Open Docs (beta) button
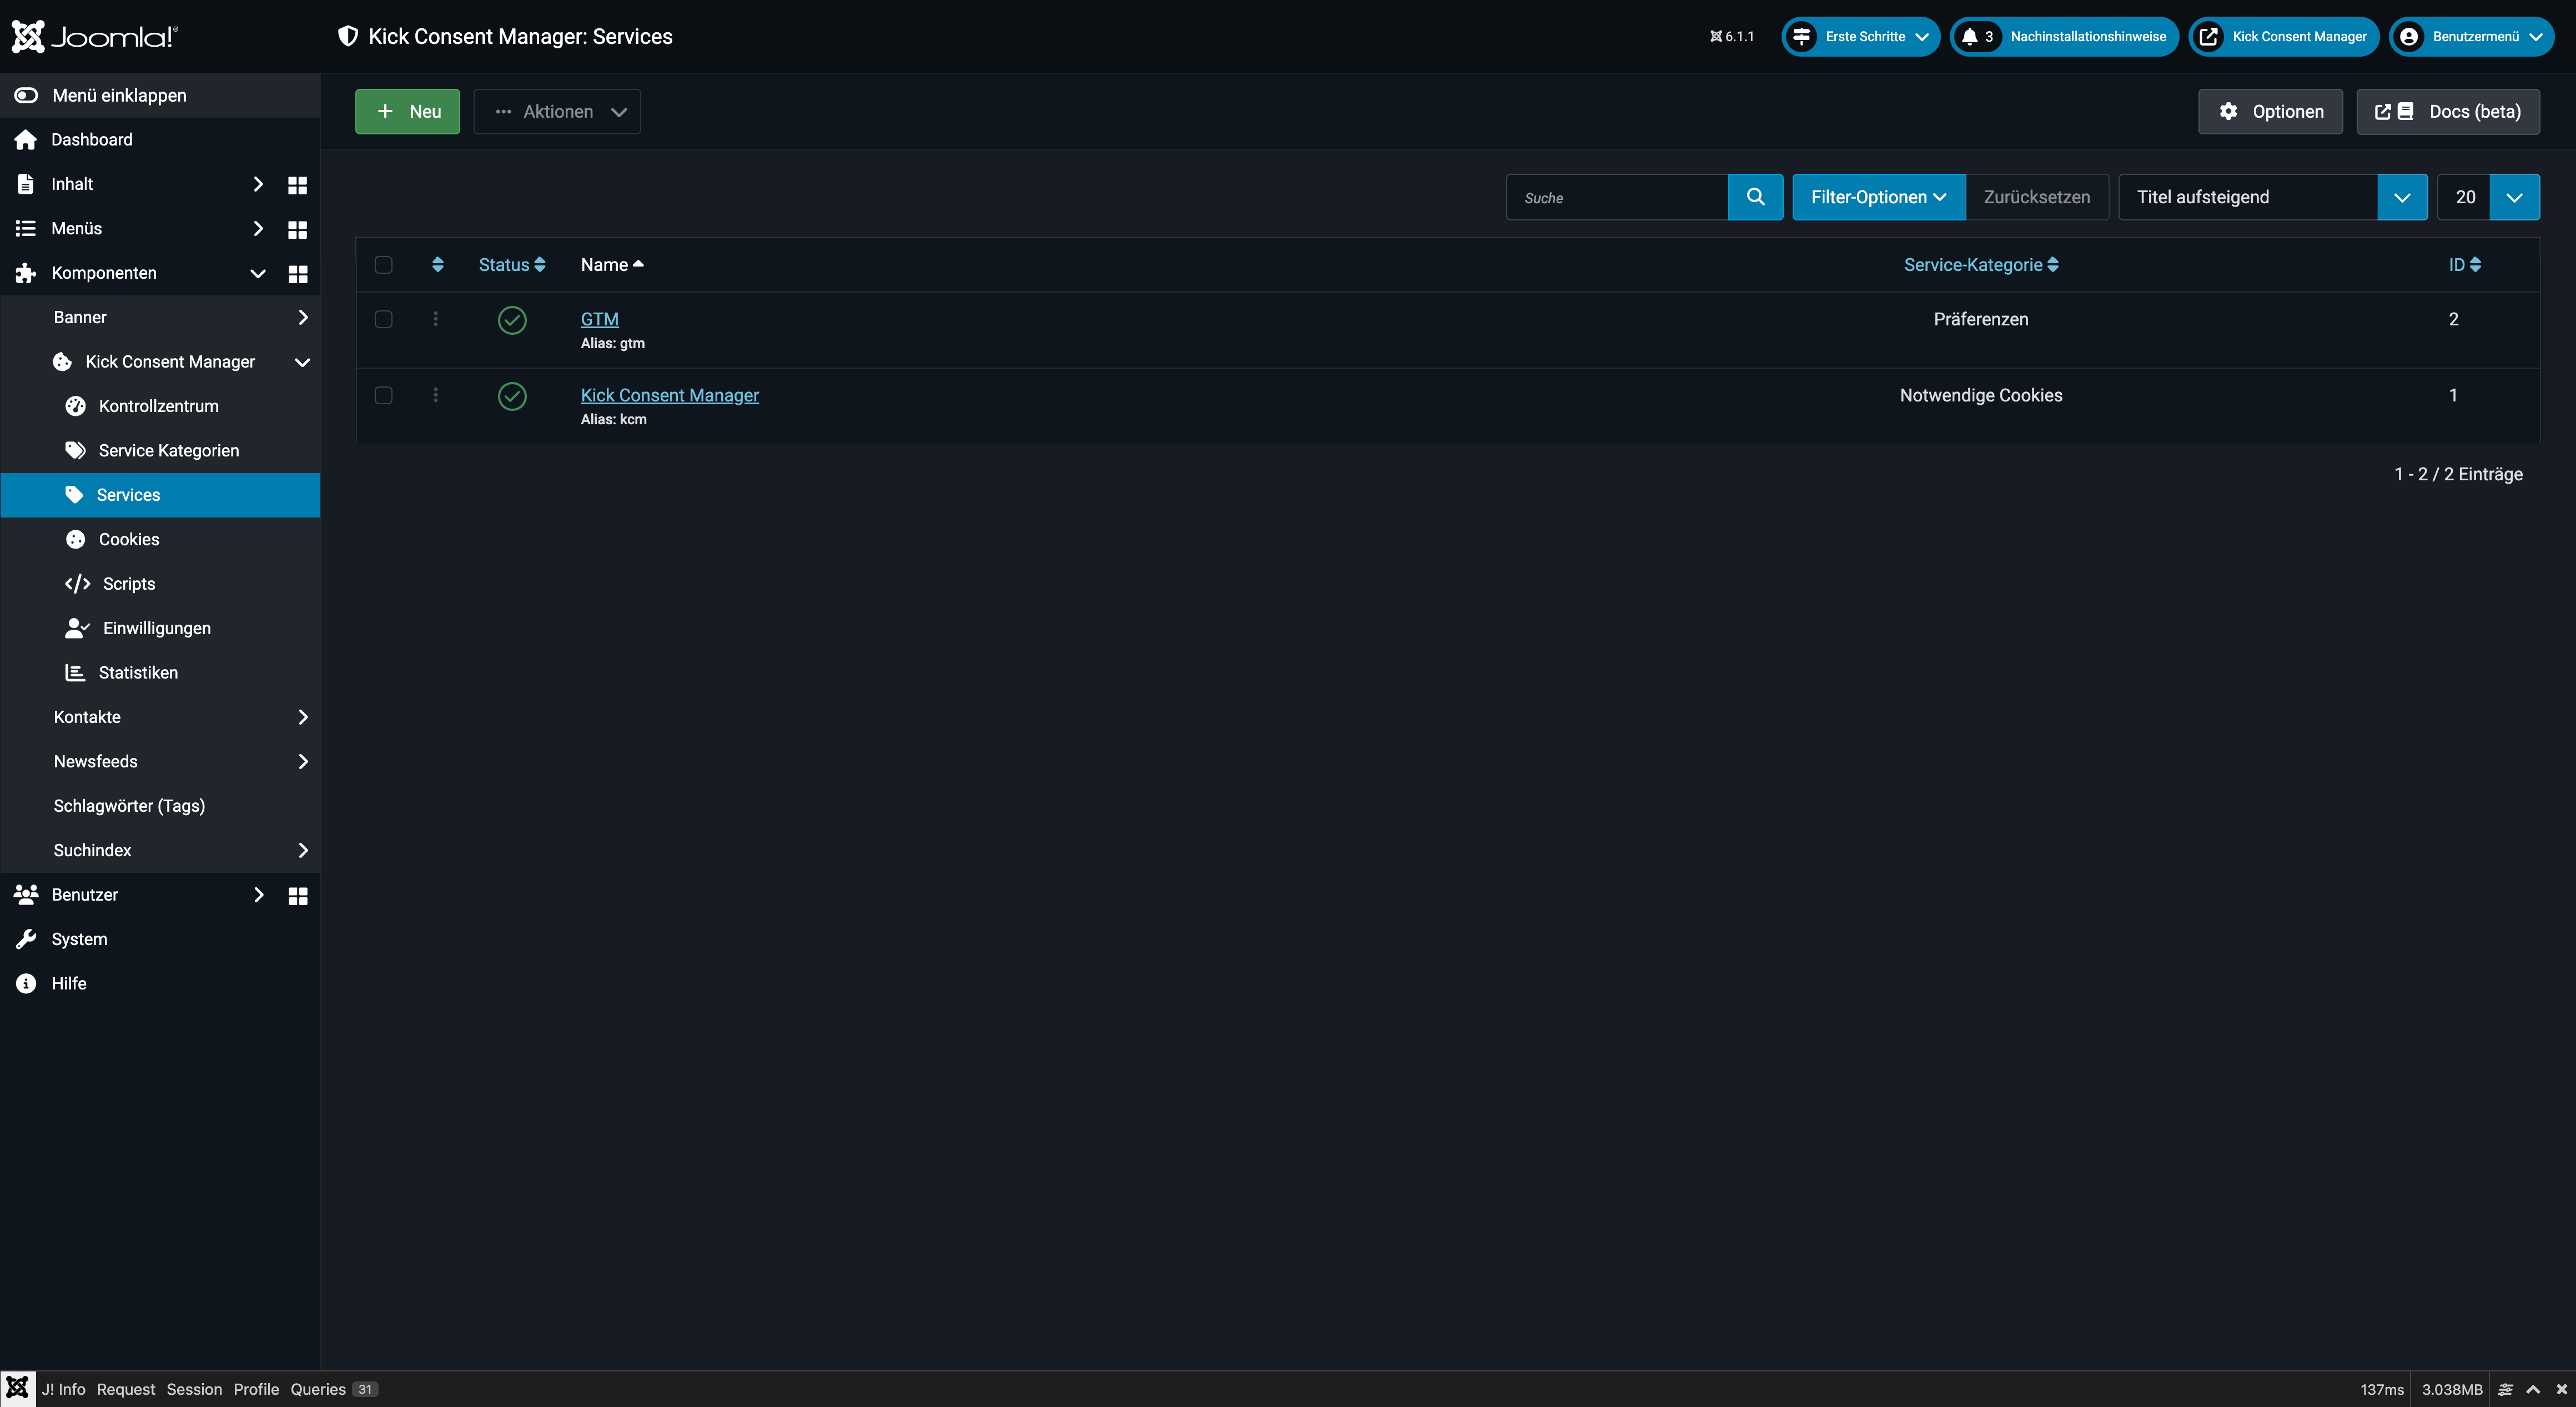This screenshot has height=1407, width=2576. pos(2448,112)
